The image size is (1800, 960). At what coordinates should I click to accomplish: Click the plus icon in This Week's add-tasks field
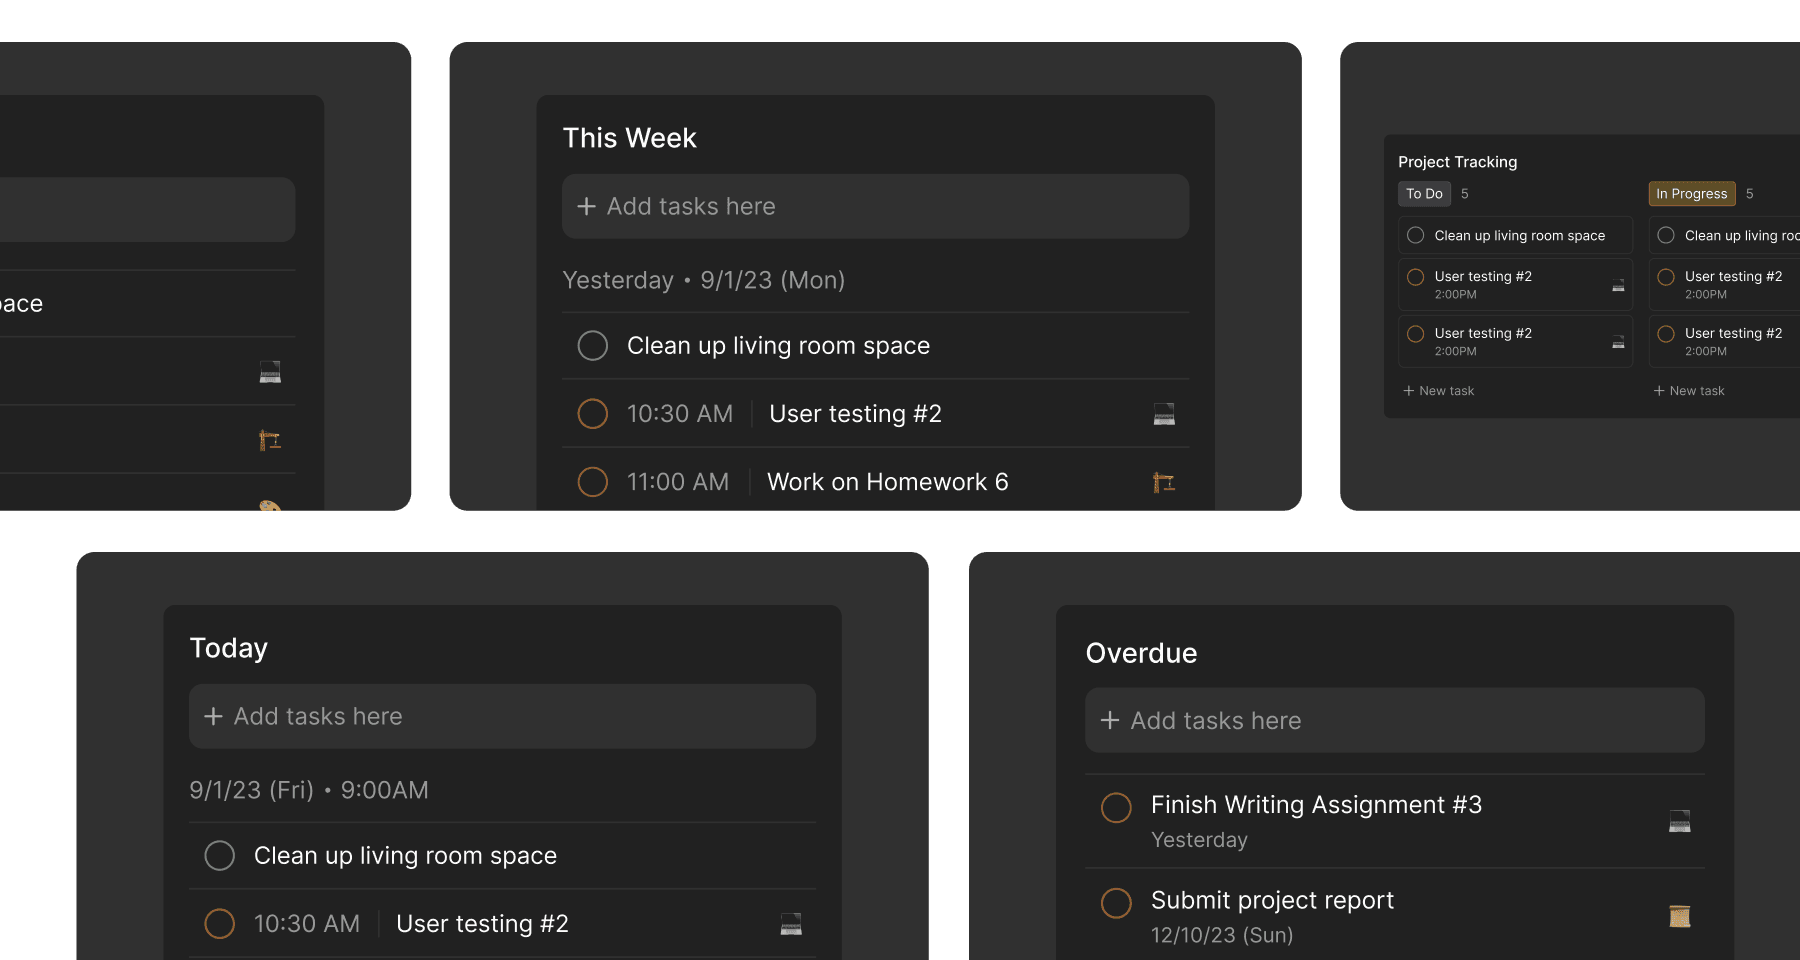586,206
